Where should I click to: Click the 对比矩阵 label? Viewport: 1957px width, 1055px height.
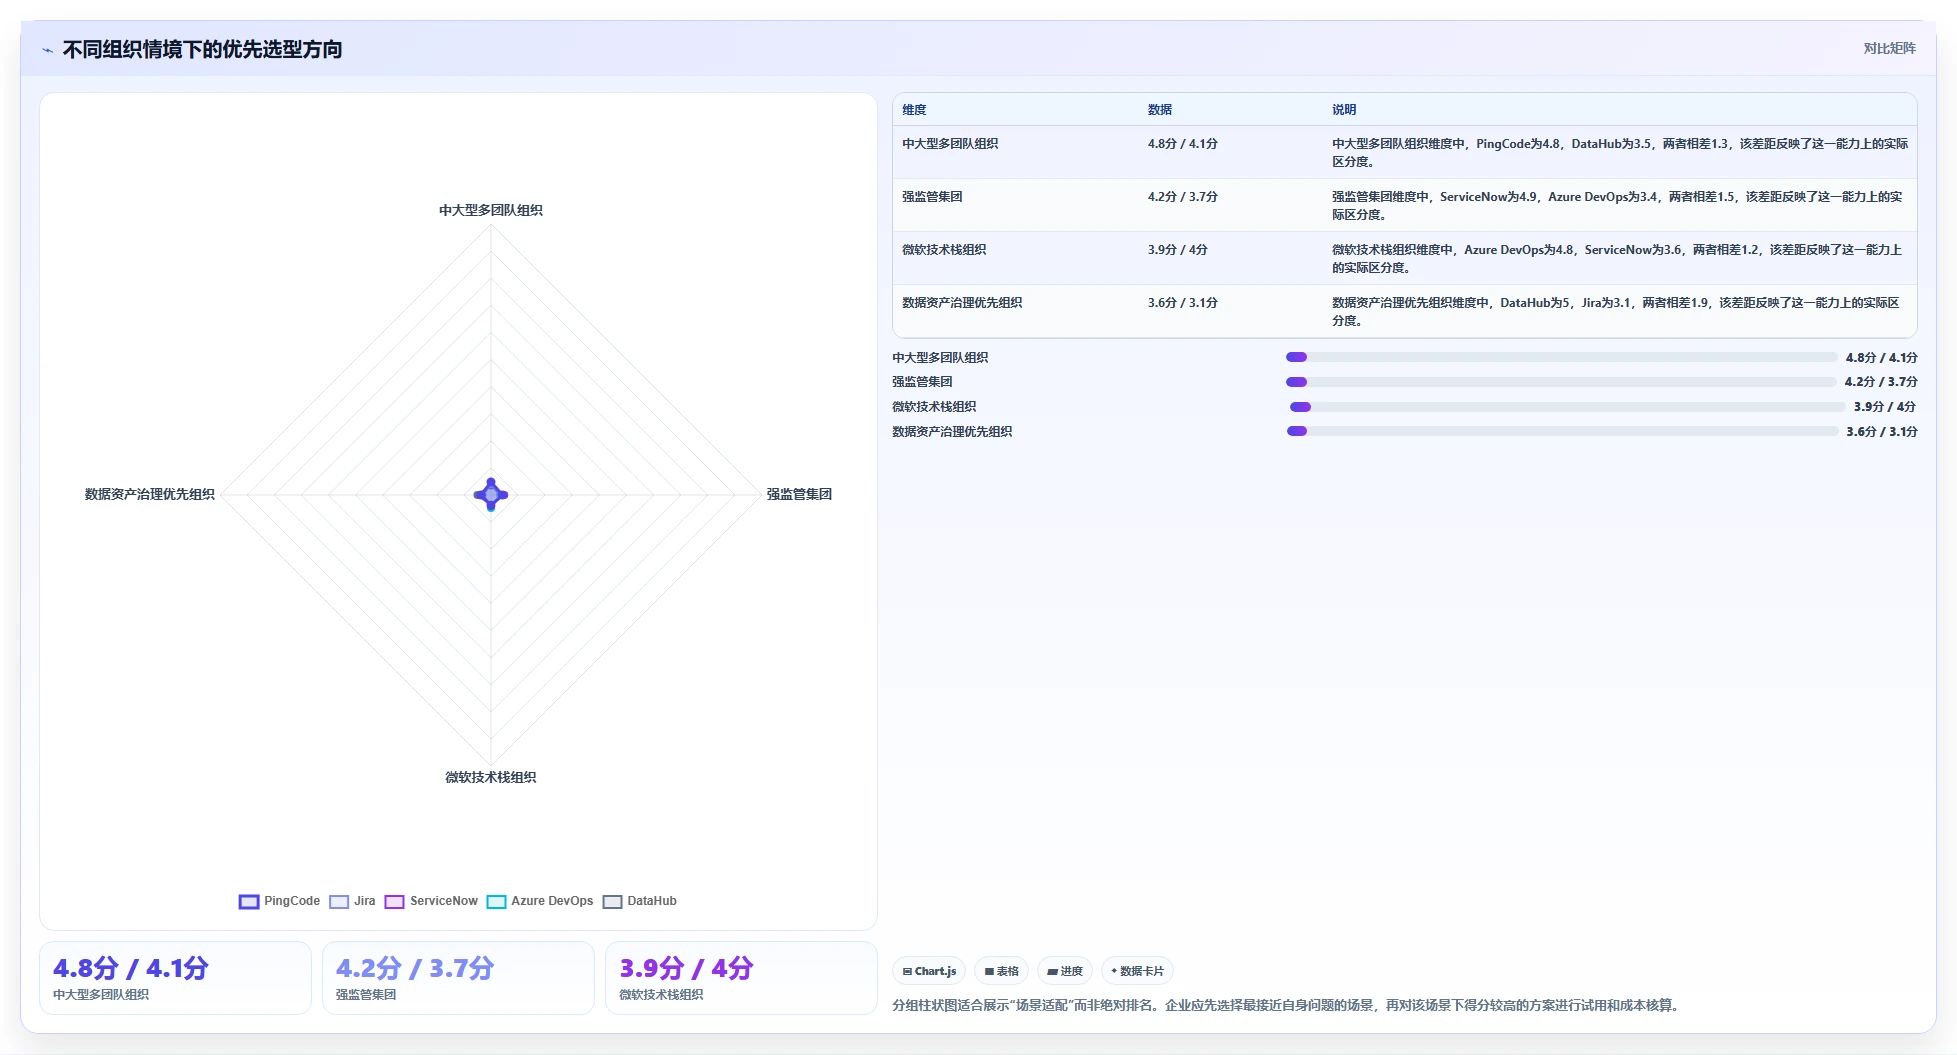1889,48
